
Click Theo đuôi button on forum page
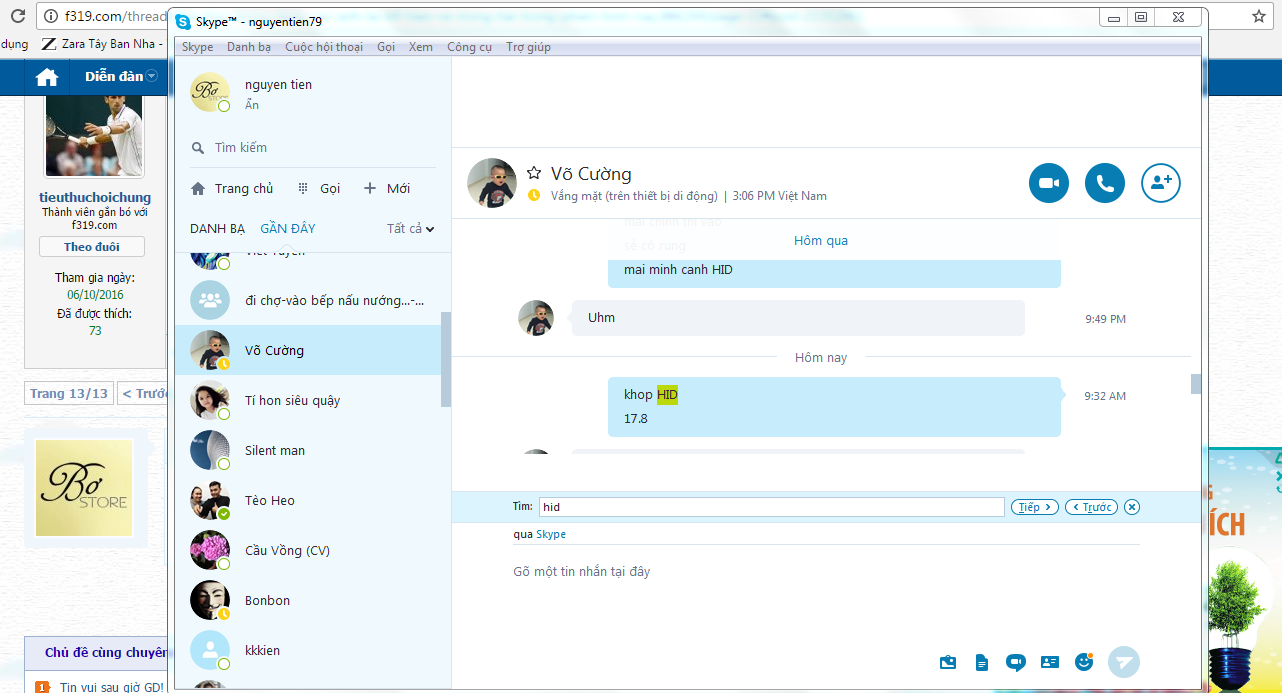92,247
